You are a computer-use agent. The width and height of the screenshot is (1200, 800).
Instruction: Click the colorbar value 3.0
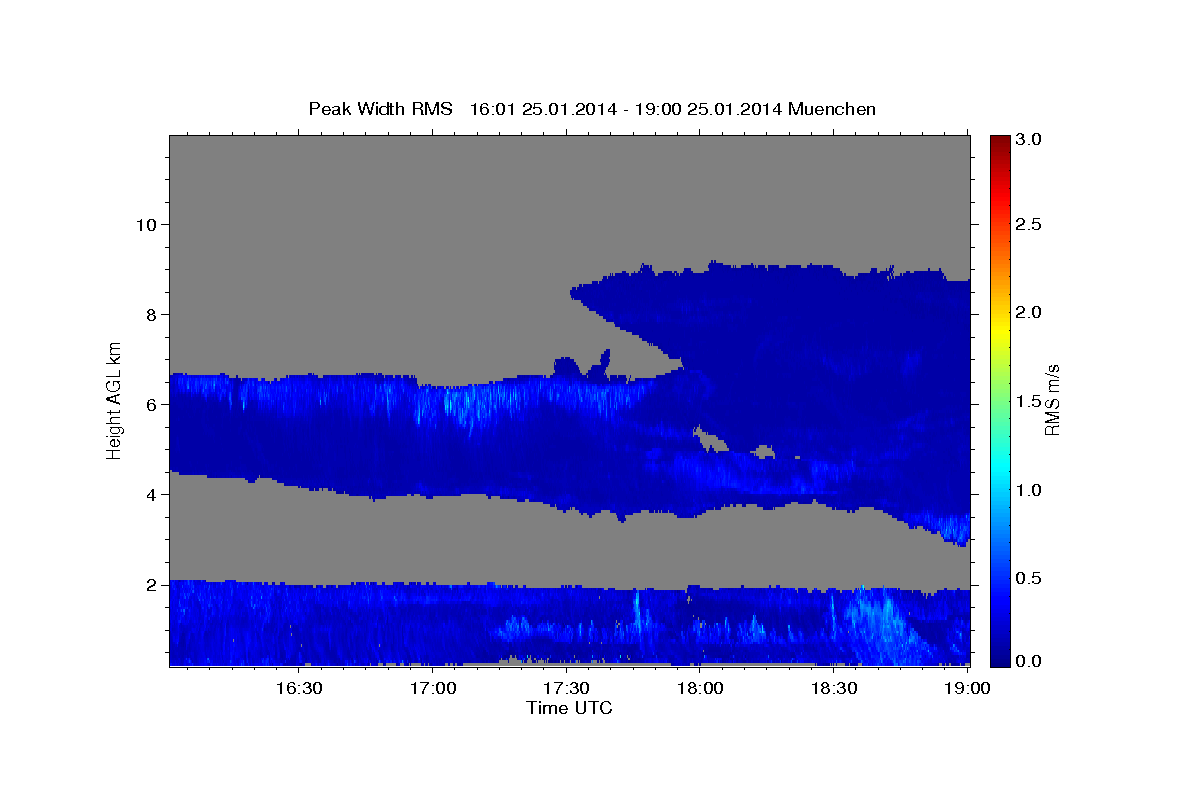(x=1031, y=139)
